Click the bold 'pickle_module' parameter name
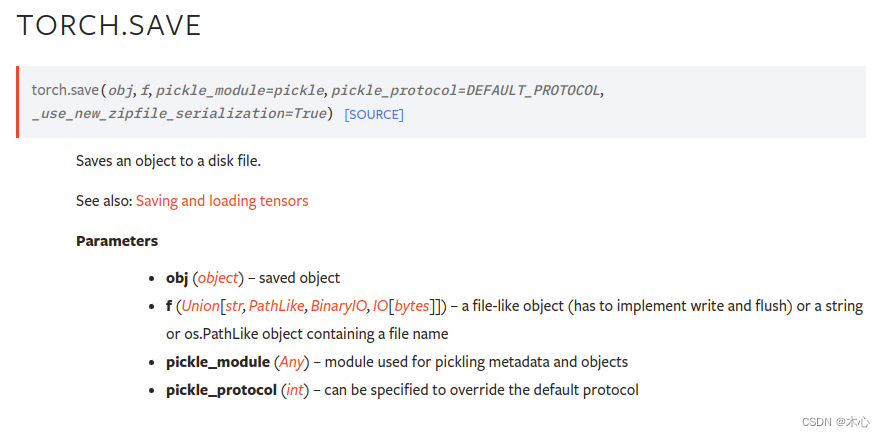Image resolution: width=885 pixels, height=437 pixels. [x=217, y=362]
